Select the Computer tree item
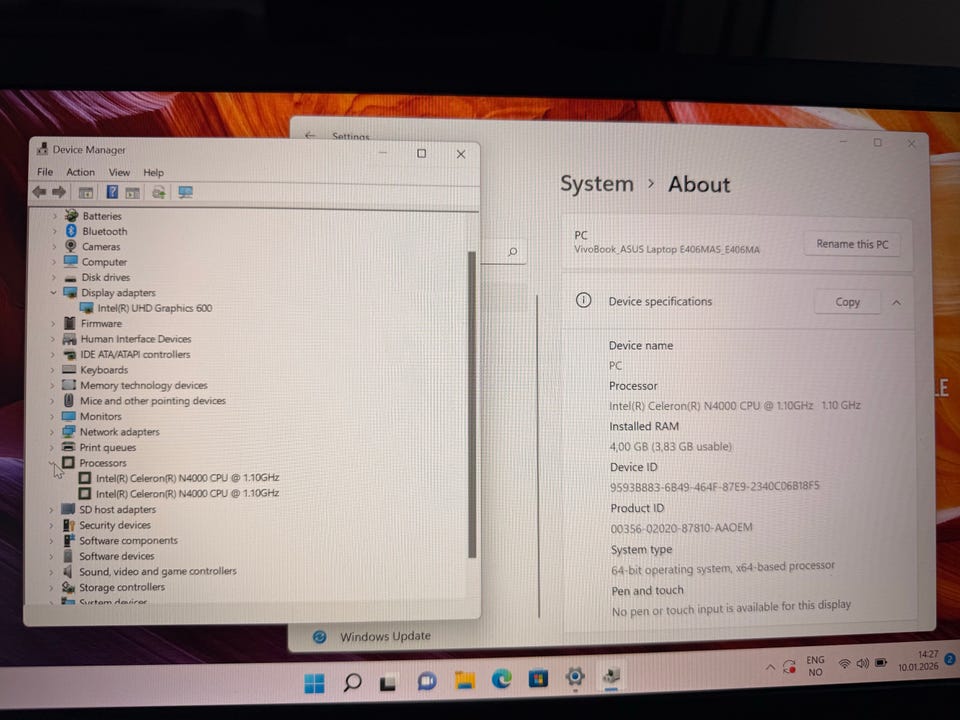 point(104,262)
